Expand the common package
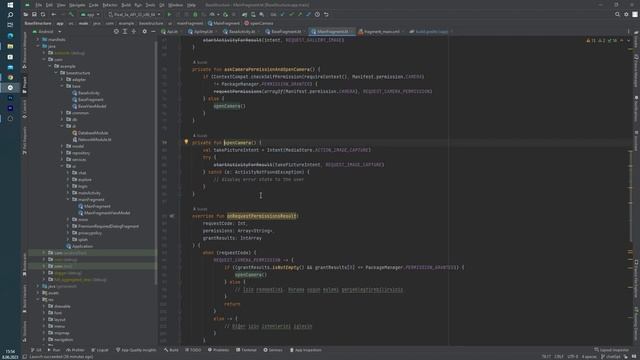The image size is (640, 360). click(62, 113)
